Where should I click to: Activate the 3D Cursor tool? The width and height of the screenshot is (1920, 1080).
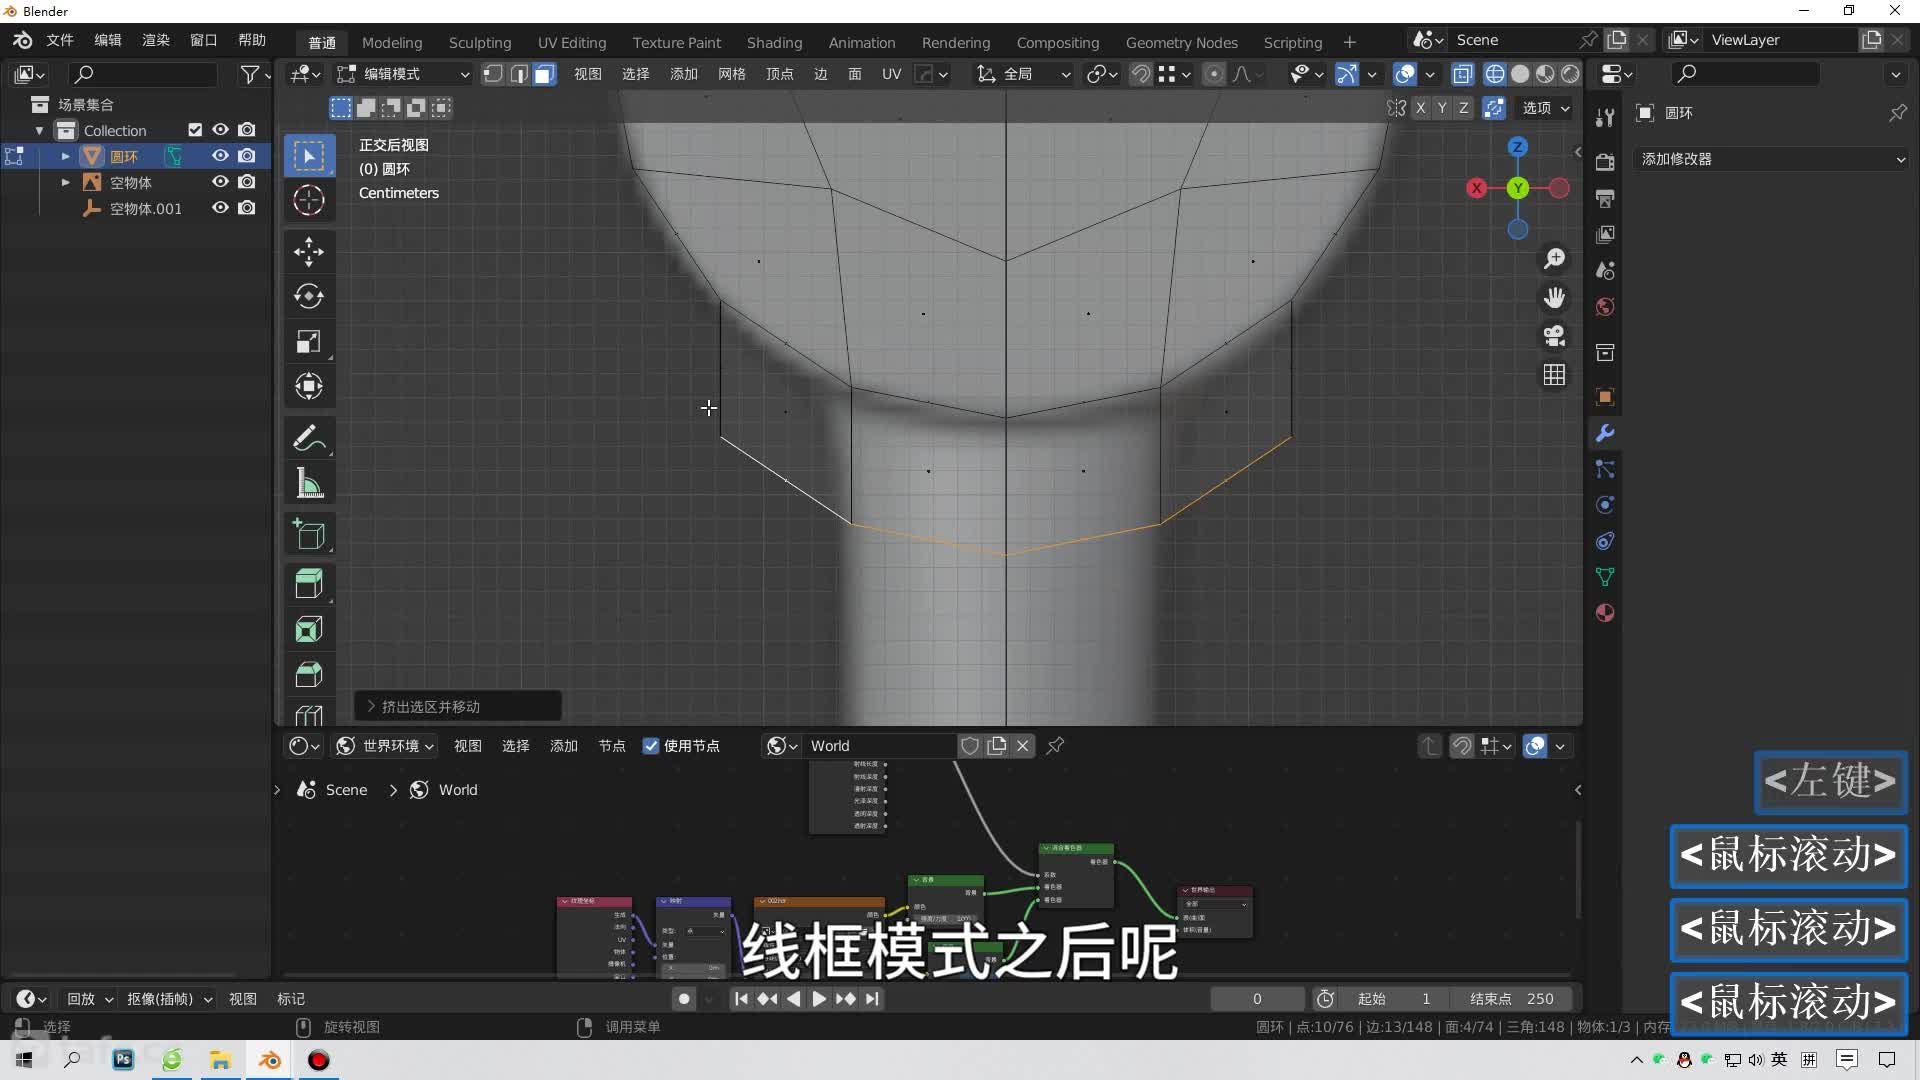(x=309, y=200)
